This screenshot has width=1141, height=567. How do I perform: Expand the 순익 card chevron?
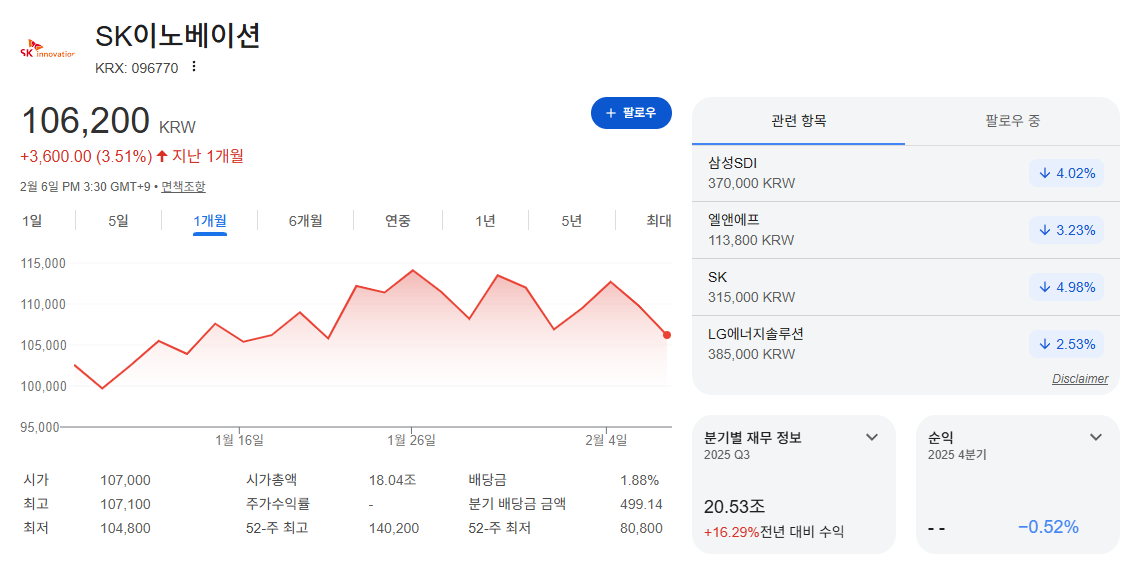tap(1096, 437)
